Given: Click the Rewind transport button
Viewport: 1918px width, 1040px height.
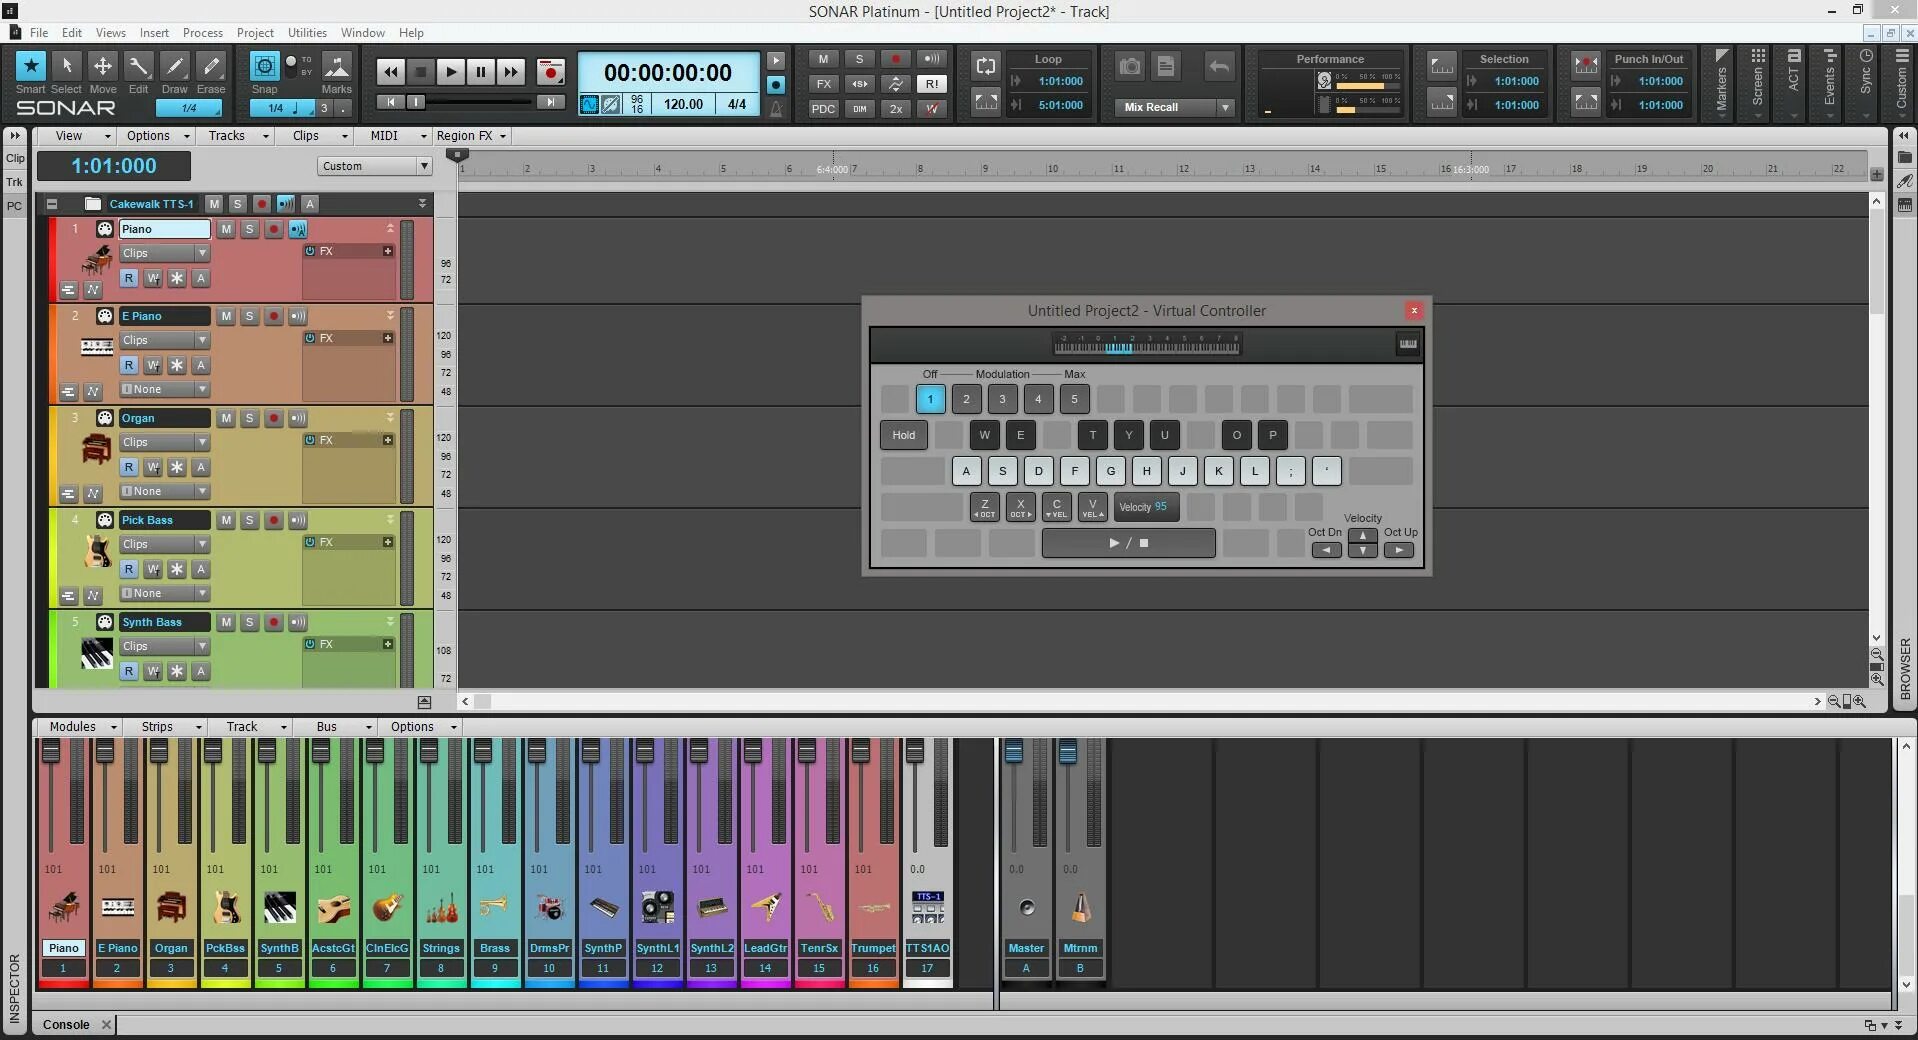Looking at the screenshot, I should tap(391, 72).
